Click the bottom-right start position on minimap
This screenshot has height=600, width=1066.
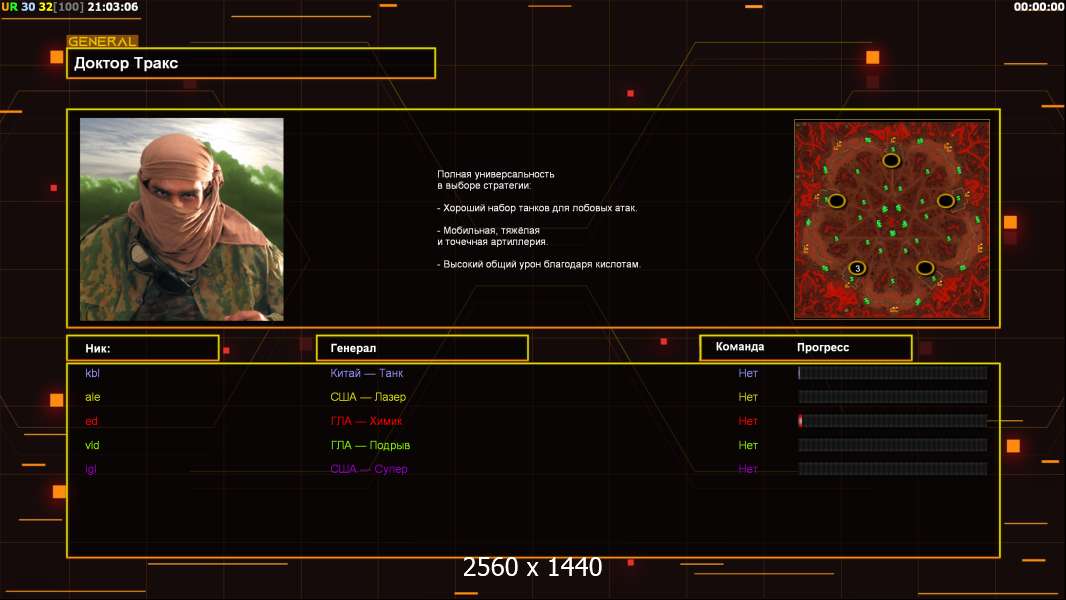coord(925,267)
